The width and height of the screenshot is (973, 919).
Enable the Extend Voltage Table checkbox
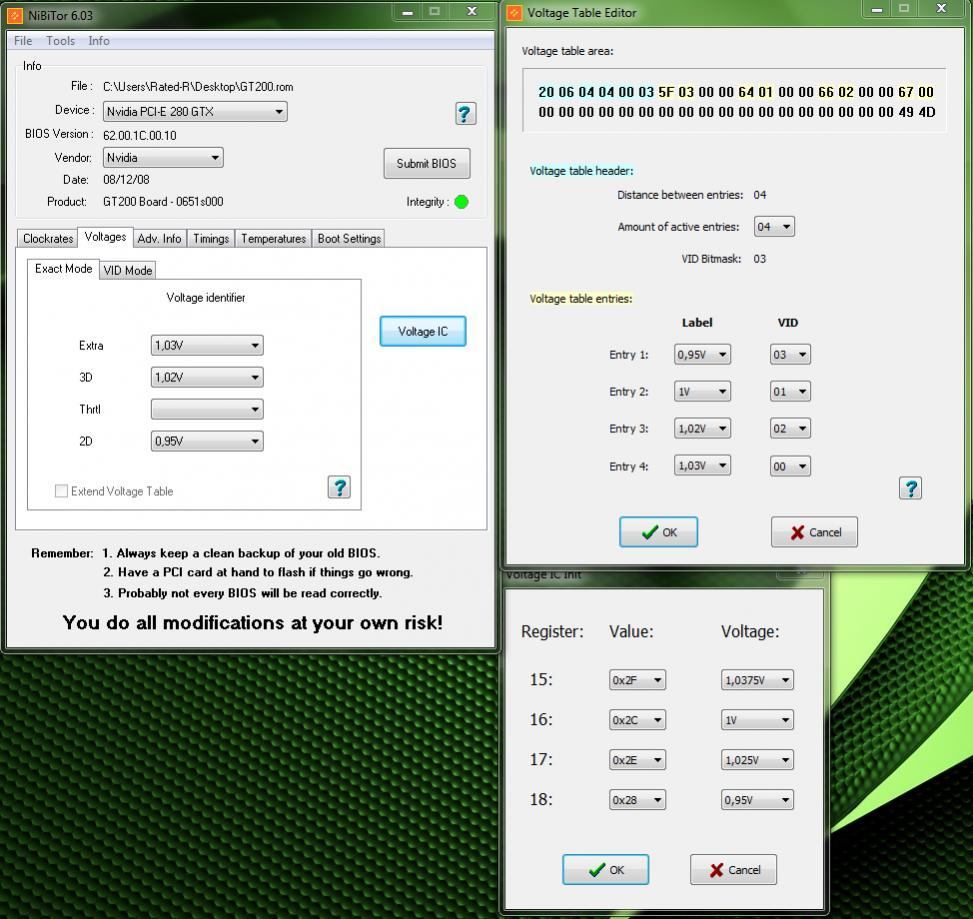[61, 491]
